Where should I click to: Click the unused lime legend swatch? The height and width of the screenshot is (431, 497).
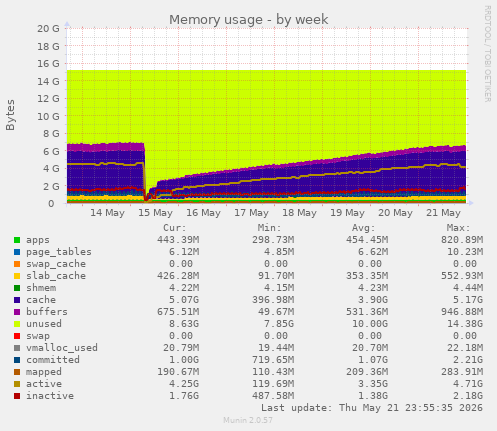(x=17, y=324)
